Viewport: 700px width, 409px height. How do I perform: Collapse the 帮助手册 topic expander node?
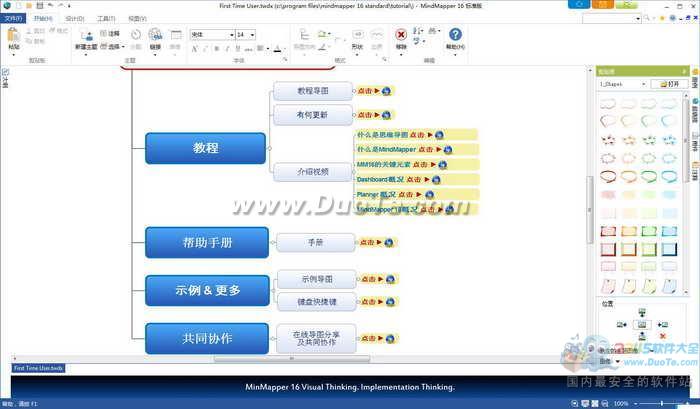pyautogui.click(x=272, y=242)
